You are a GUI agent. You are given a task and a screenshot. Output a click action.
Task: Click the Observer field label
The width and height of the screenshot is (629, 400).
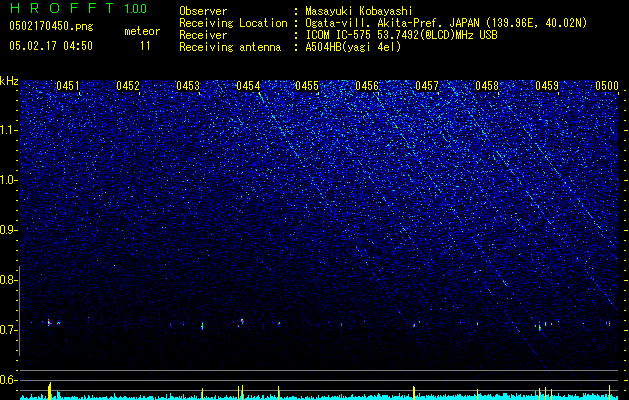(x=203, y=11)
